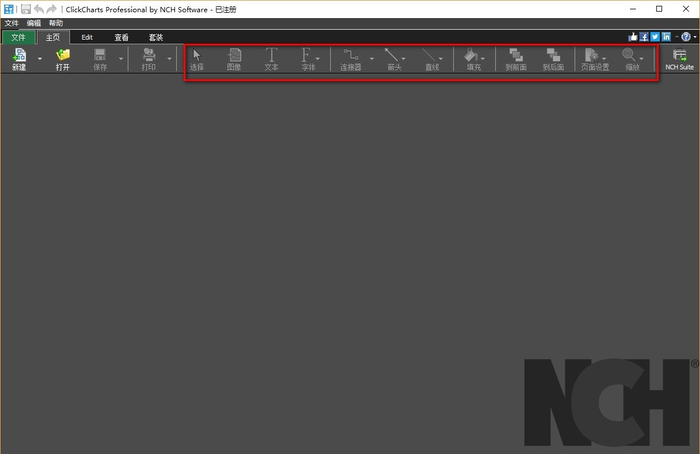This screenshot has height=454, width=700.
Task: Open the 帮助 menu in menu bar
Action: click(56, 22)
